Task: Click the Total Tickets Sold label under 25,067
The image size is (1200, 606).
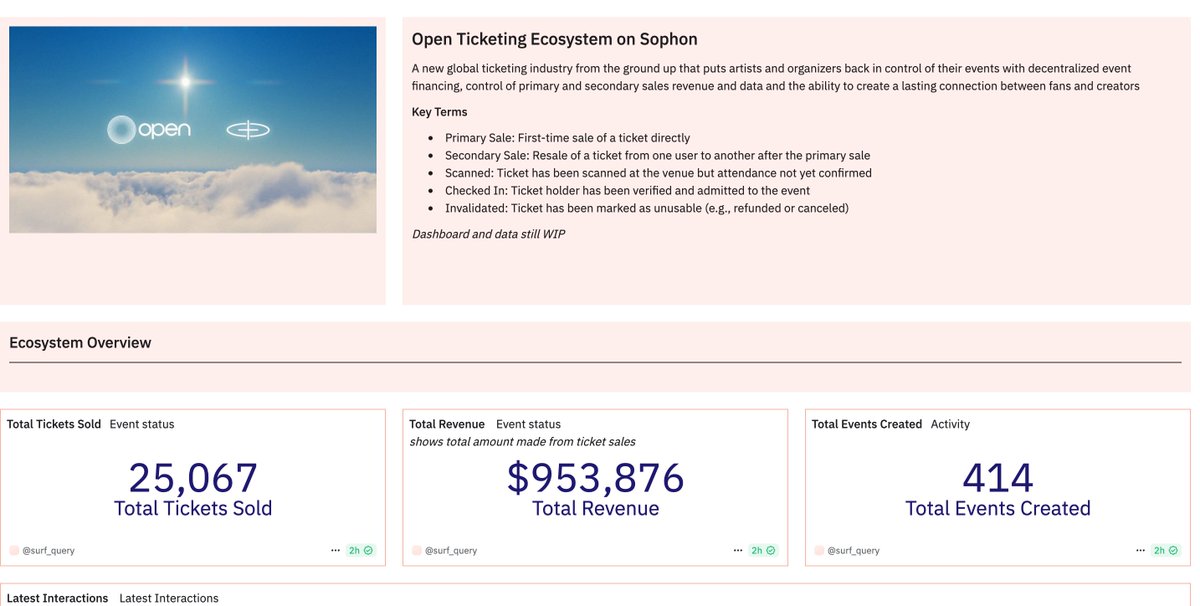Action: click(193, 508)
